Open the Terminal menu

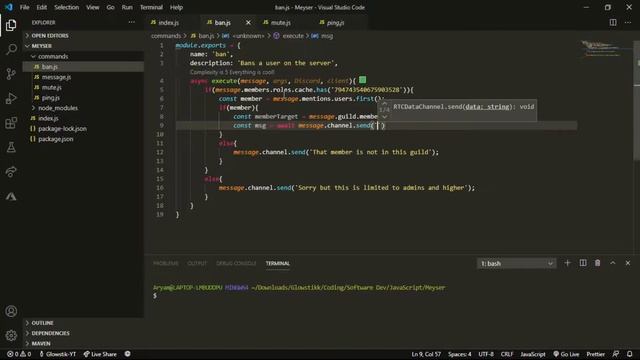(x=151, y=7)
